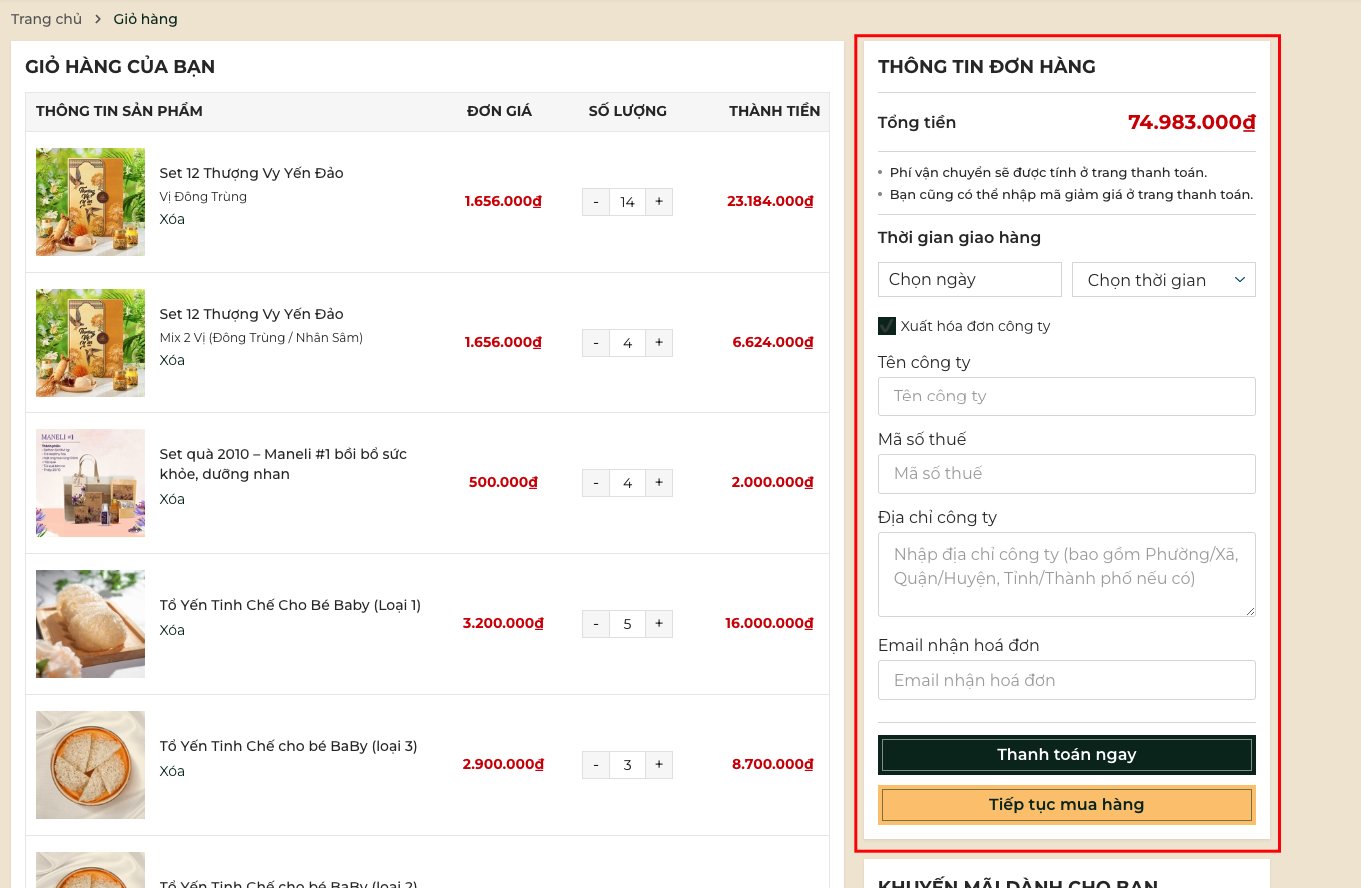Click the Tiếp tục mua hàng button
The width and height of the screenshot is (1361, 888).
coord(1066,805)
